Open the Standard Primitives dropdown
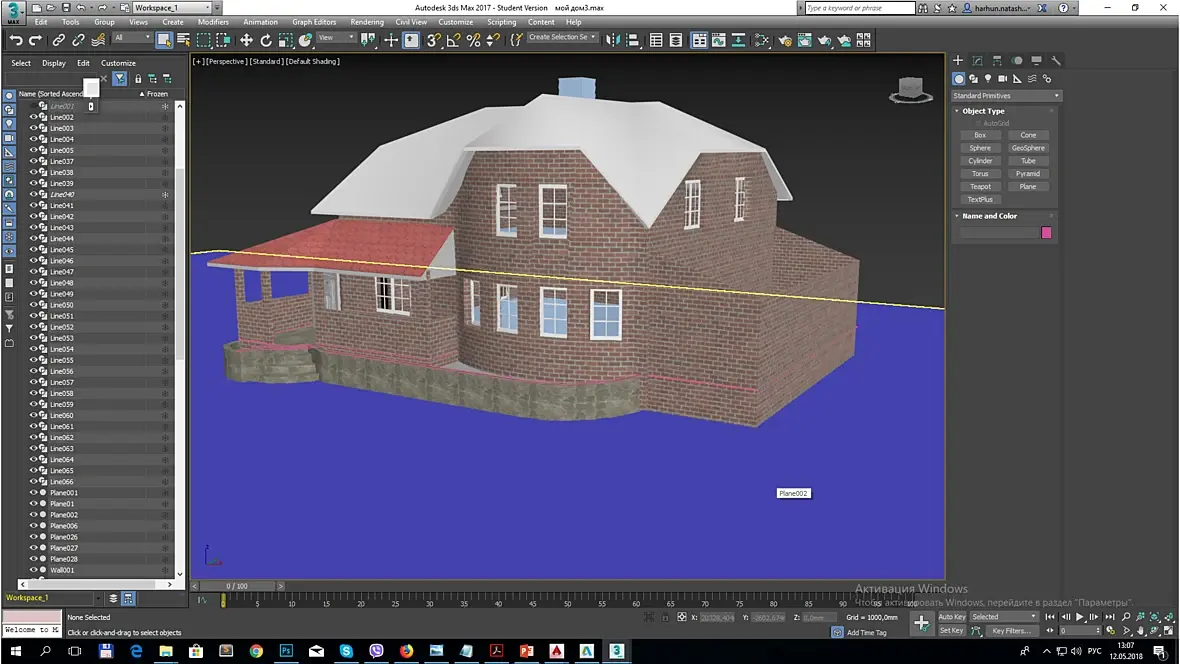 click(x=1007, y=96)
